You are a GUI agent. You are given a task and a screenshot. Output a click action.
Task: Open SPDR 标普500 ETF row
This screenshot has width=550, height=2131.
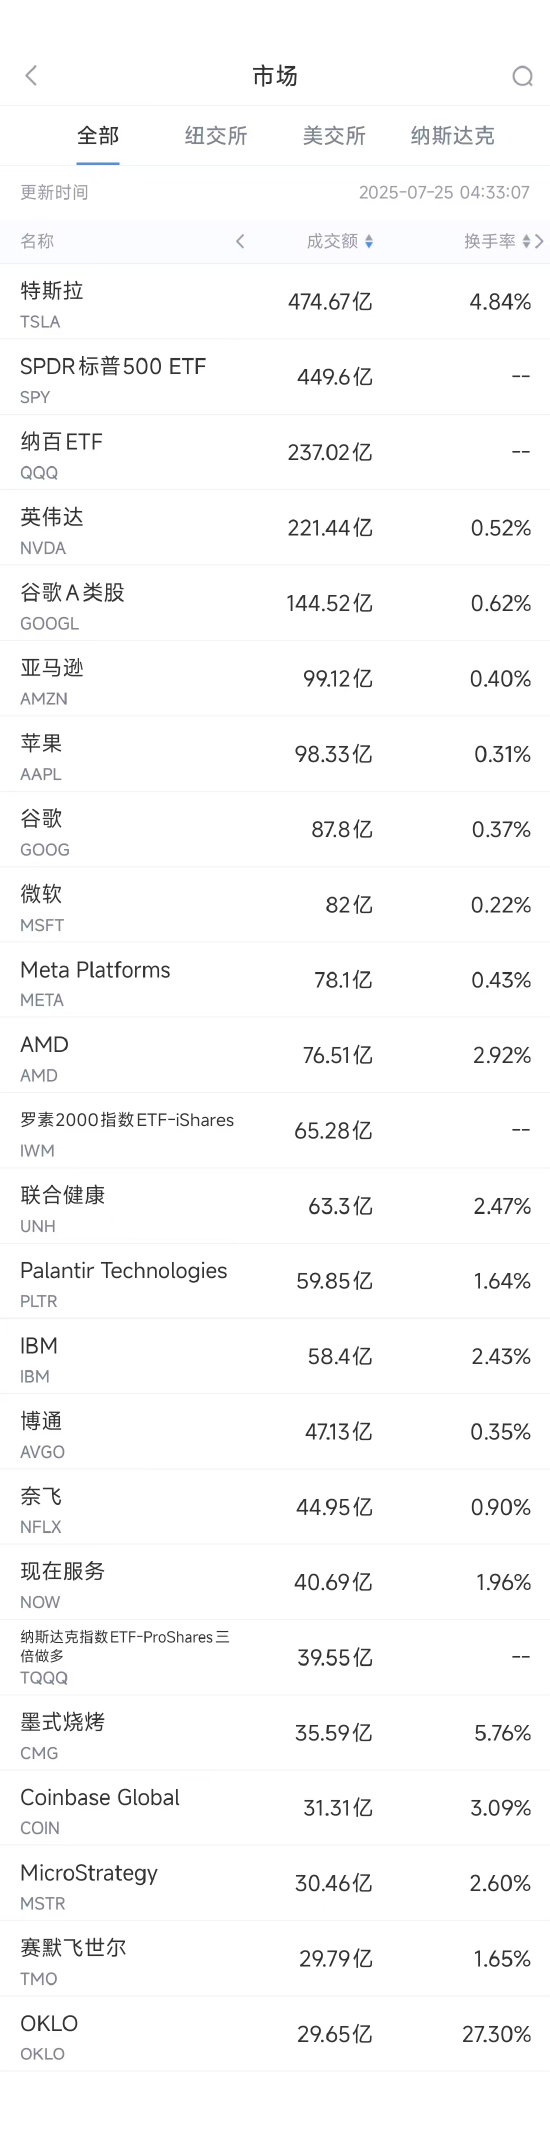275,377
